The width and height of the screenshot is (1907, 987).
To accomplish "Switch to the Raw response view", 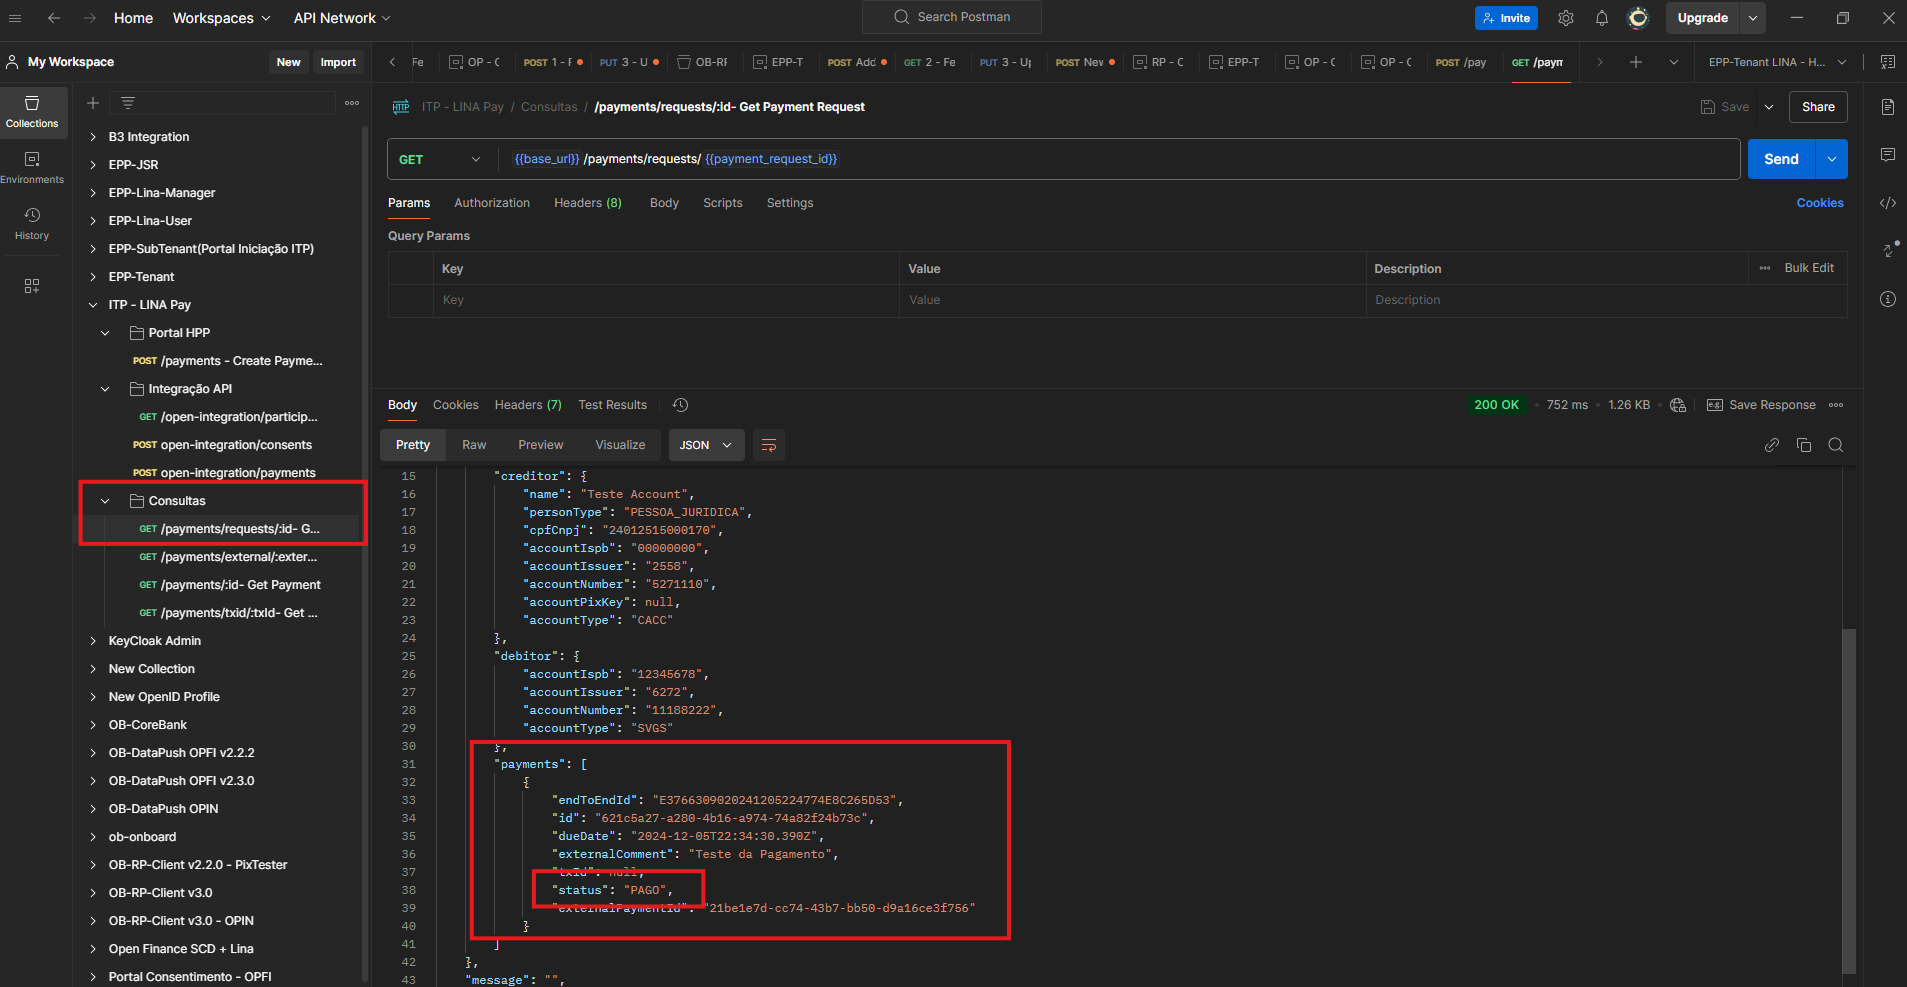I will (x=474, y=445).
